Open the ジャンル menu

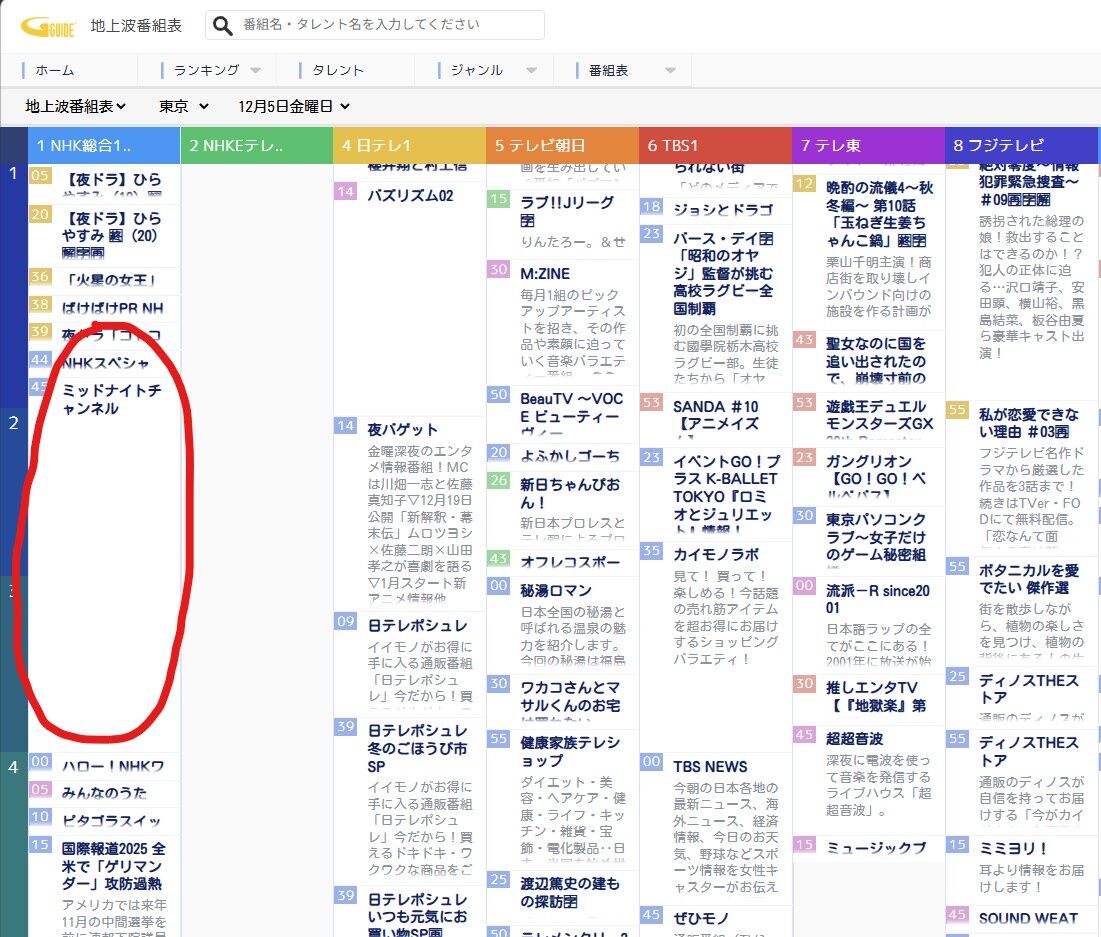[477, 70]
